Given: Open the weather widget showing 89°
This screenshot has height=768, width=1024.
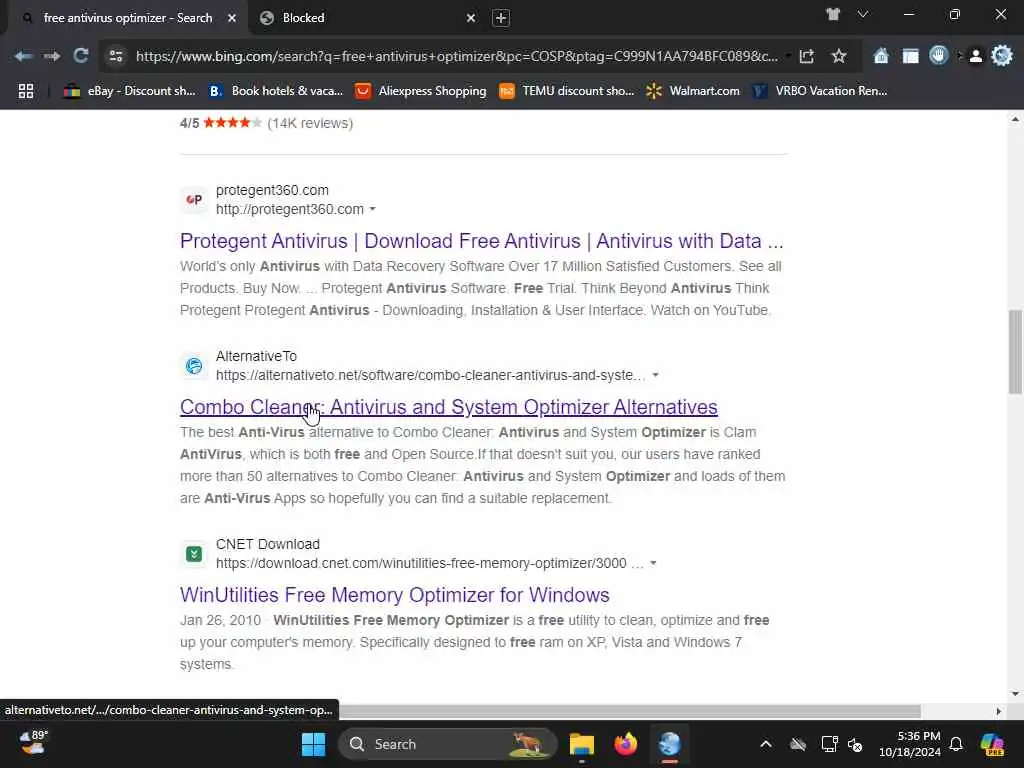Looking at the screenshot, I should [34, 743].
